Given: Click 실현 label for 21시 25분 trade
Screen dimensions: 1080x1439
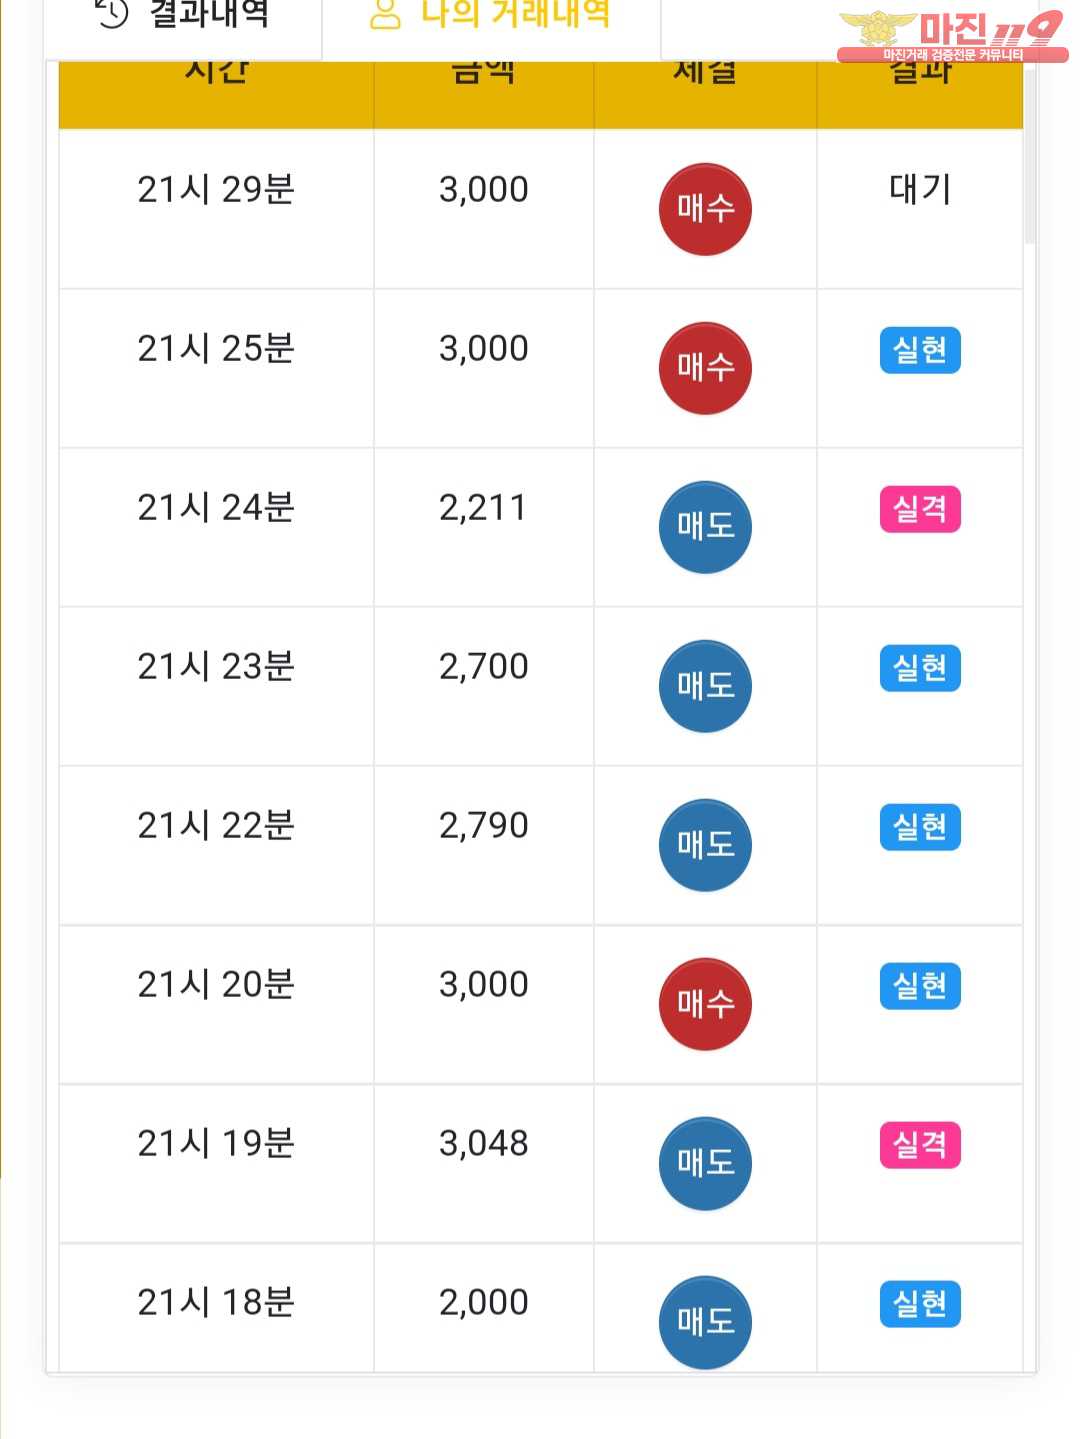Looking at the screenshot, I should click(x=920, y=350).
